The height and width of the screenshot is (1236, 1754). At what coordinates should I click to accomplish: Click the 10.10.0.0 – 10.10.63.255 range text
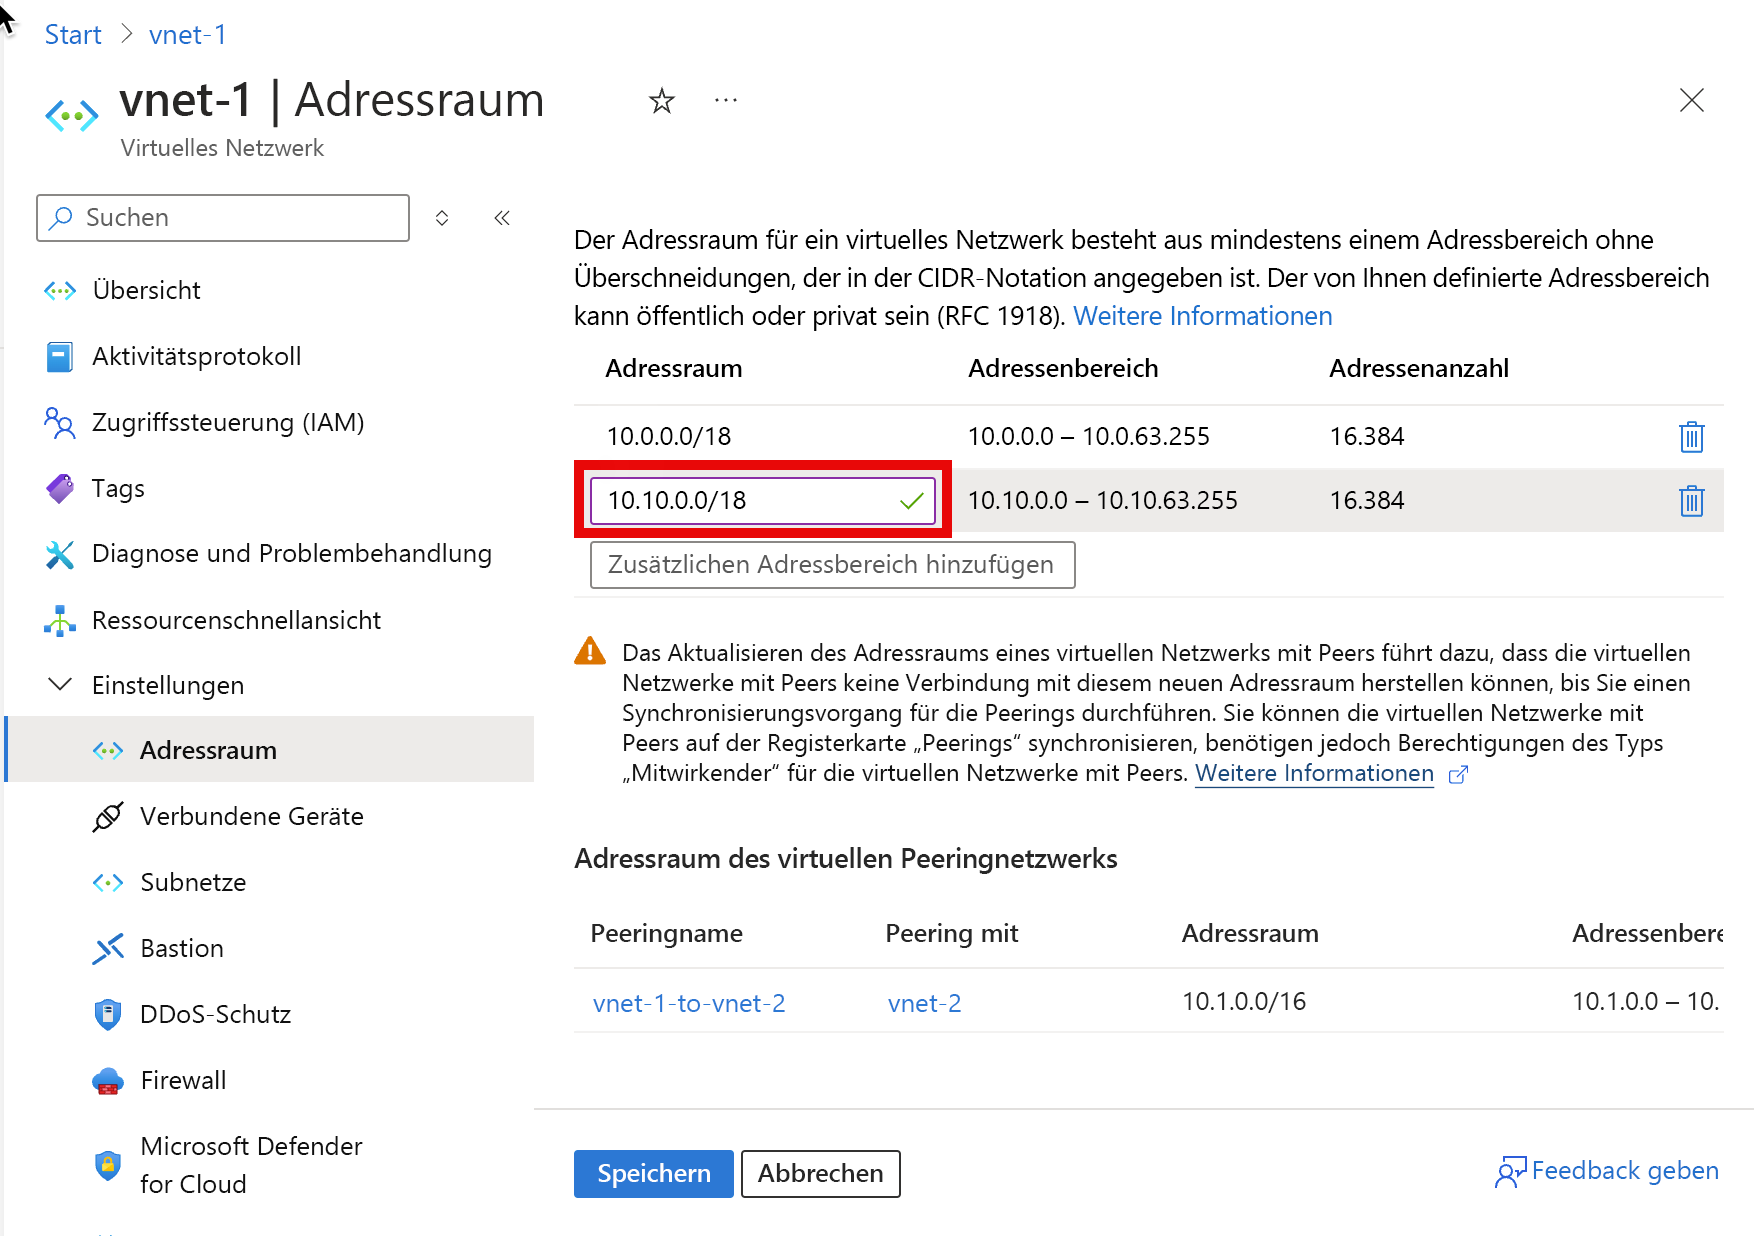point(1102,500)
